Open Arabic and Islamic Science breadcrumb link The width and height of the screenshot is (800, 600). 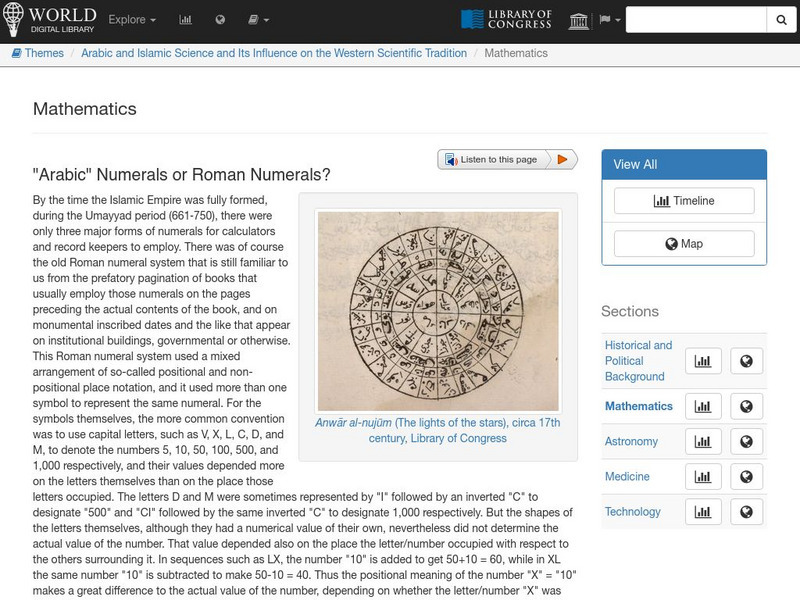pos(274,53)
